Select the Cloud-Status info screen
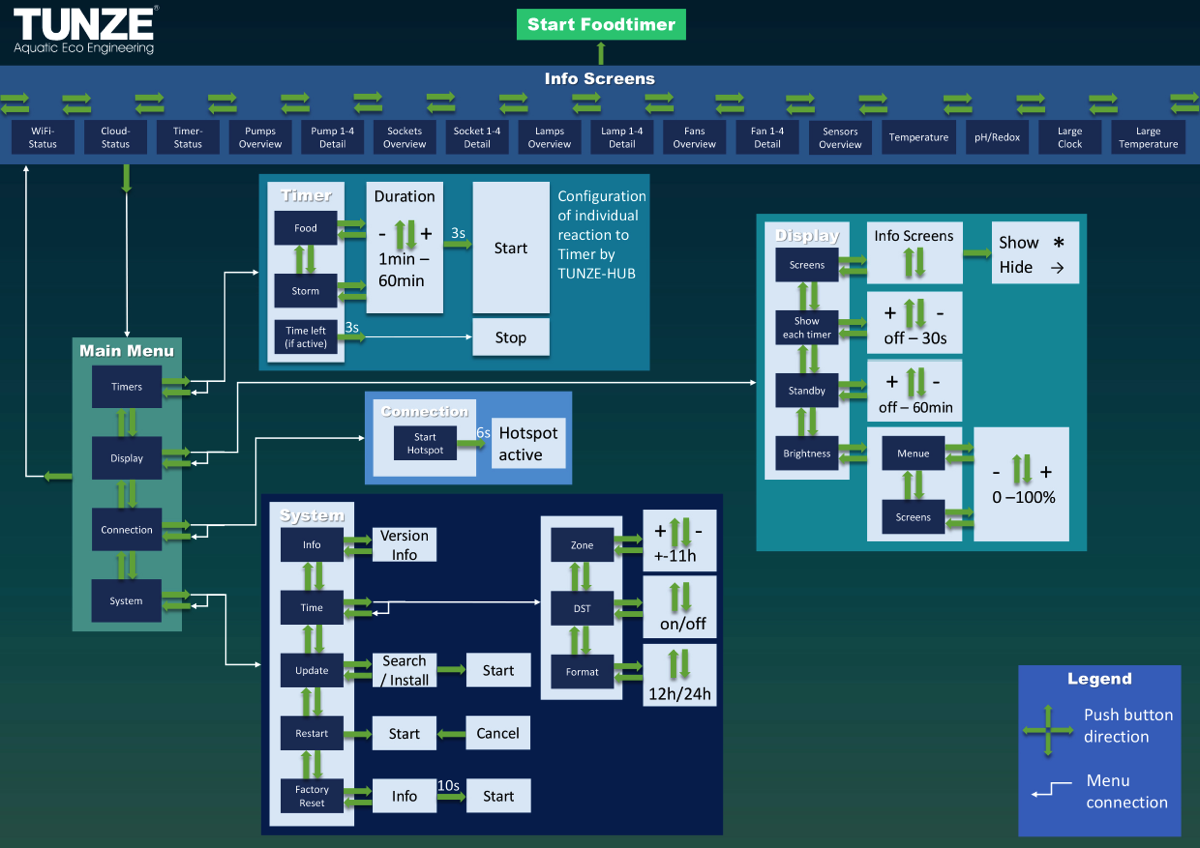 click(115, 137)
